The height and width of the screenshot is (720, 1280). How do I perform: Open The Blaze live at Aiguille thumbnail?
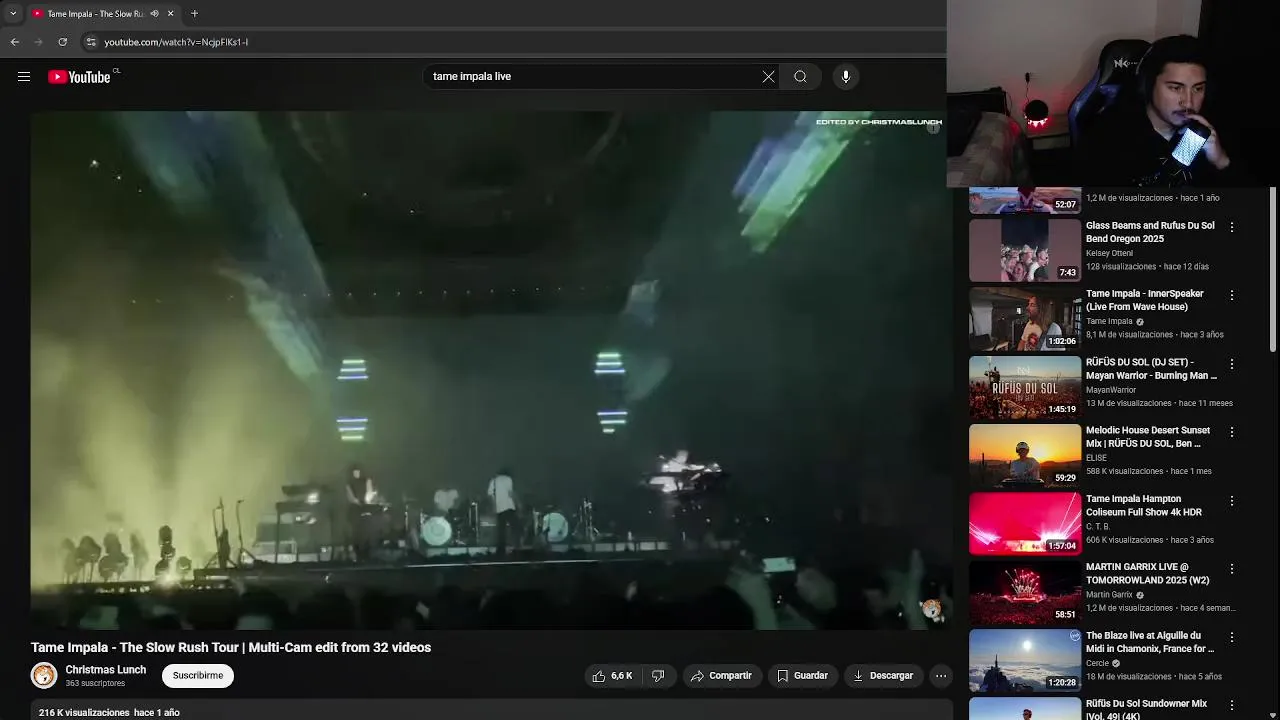pyautogui.click(x=1025, y=661)
